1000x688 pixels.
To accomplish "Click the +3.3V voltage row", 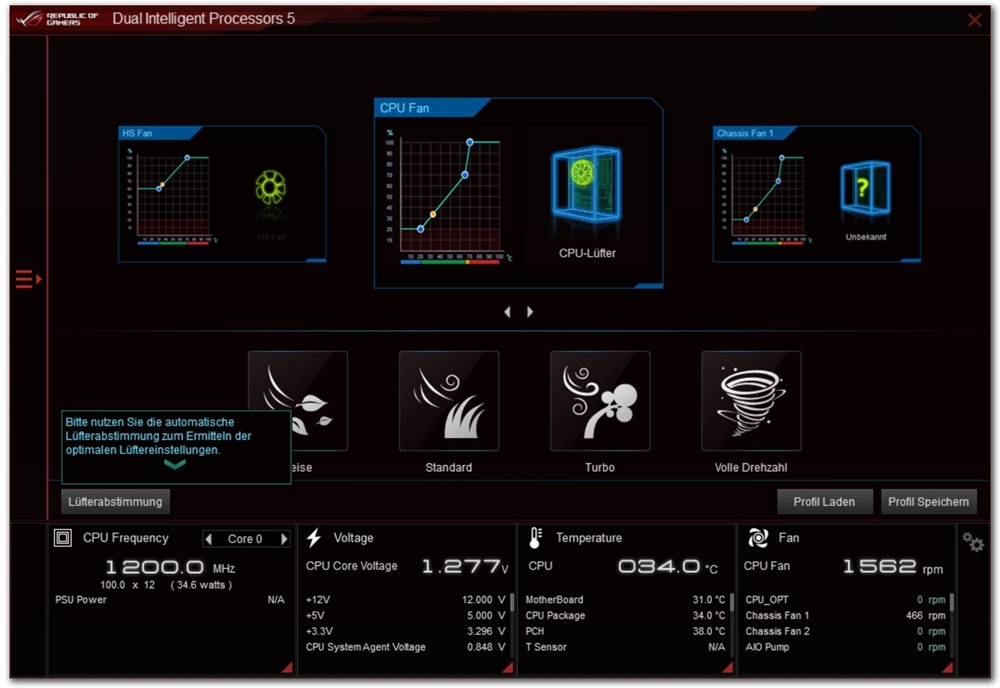I will click(406, 631).
